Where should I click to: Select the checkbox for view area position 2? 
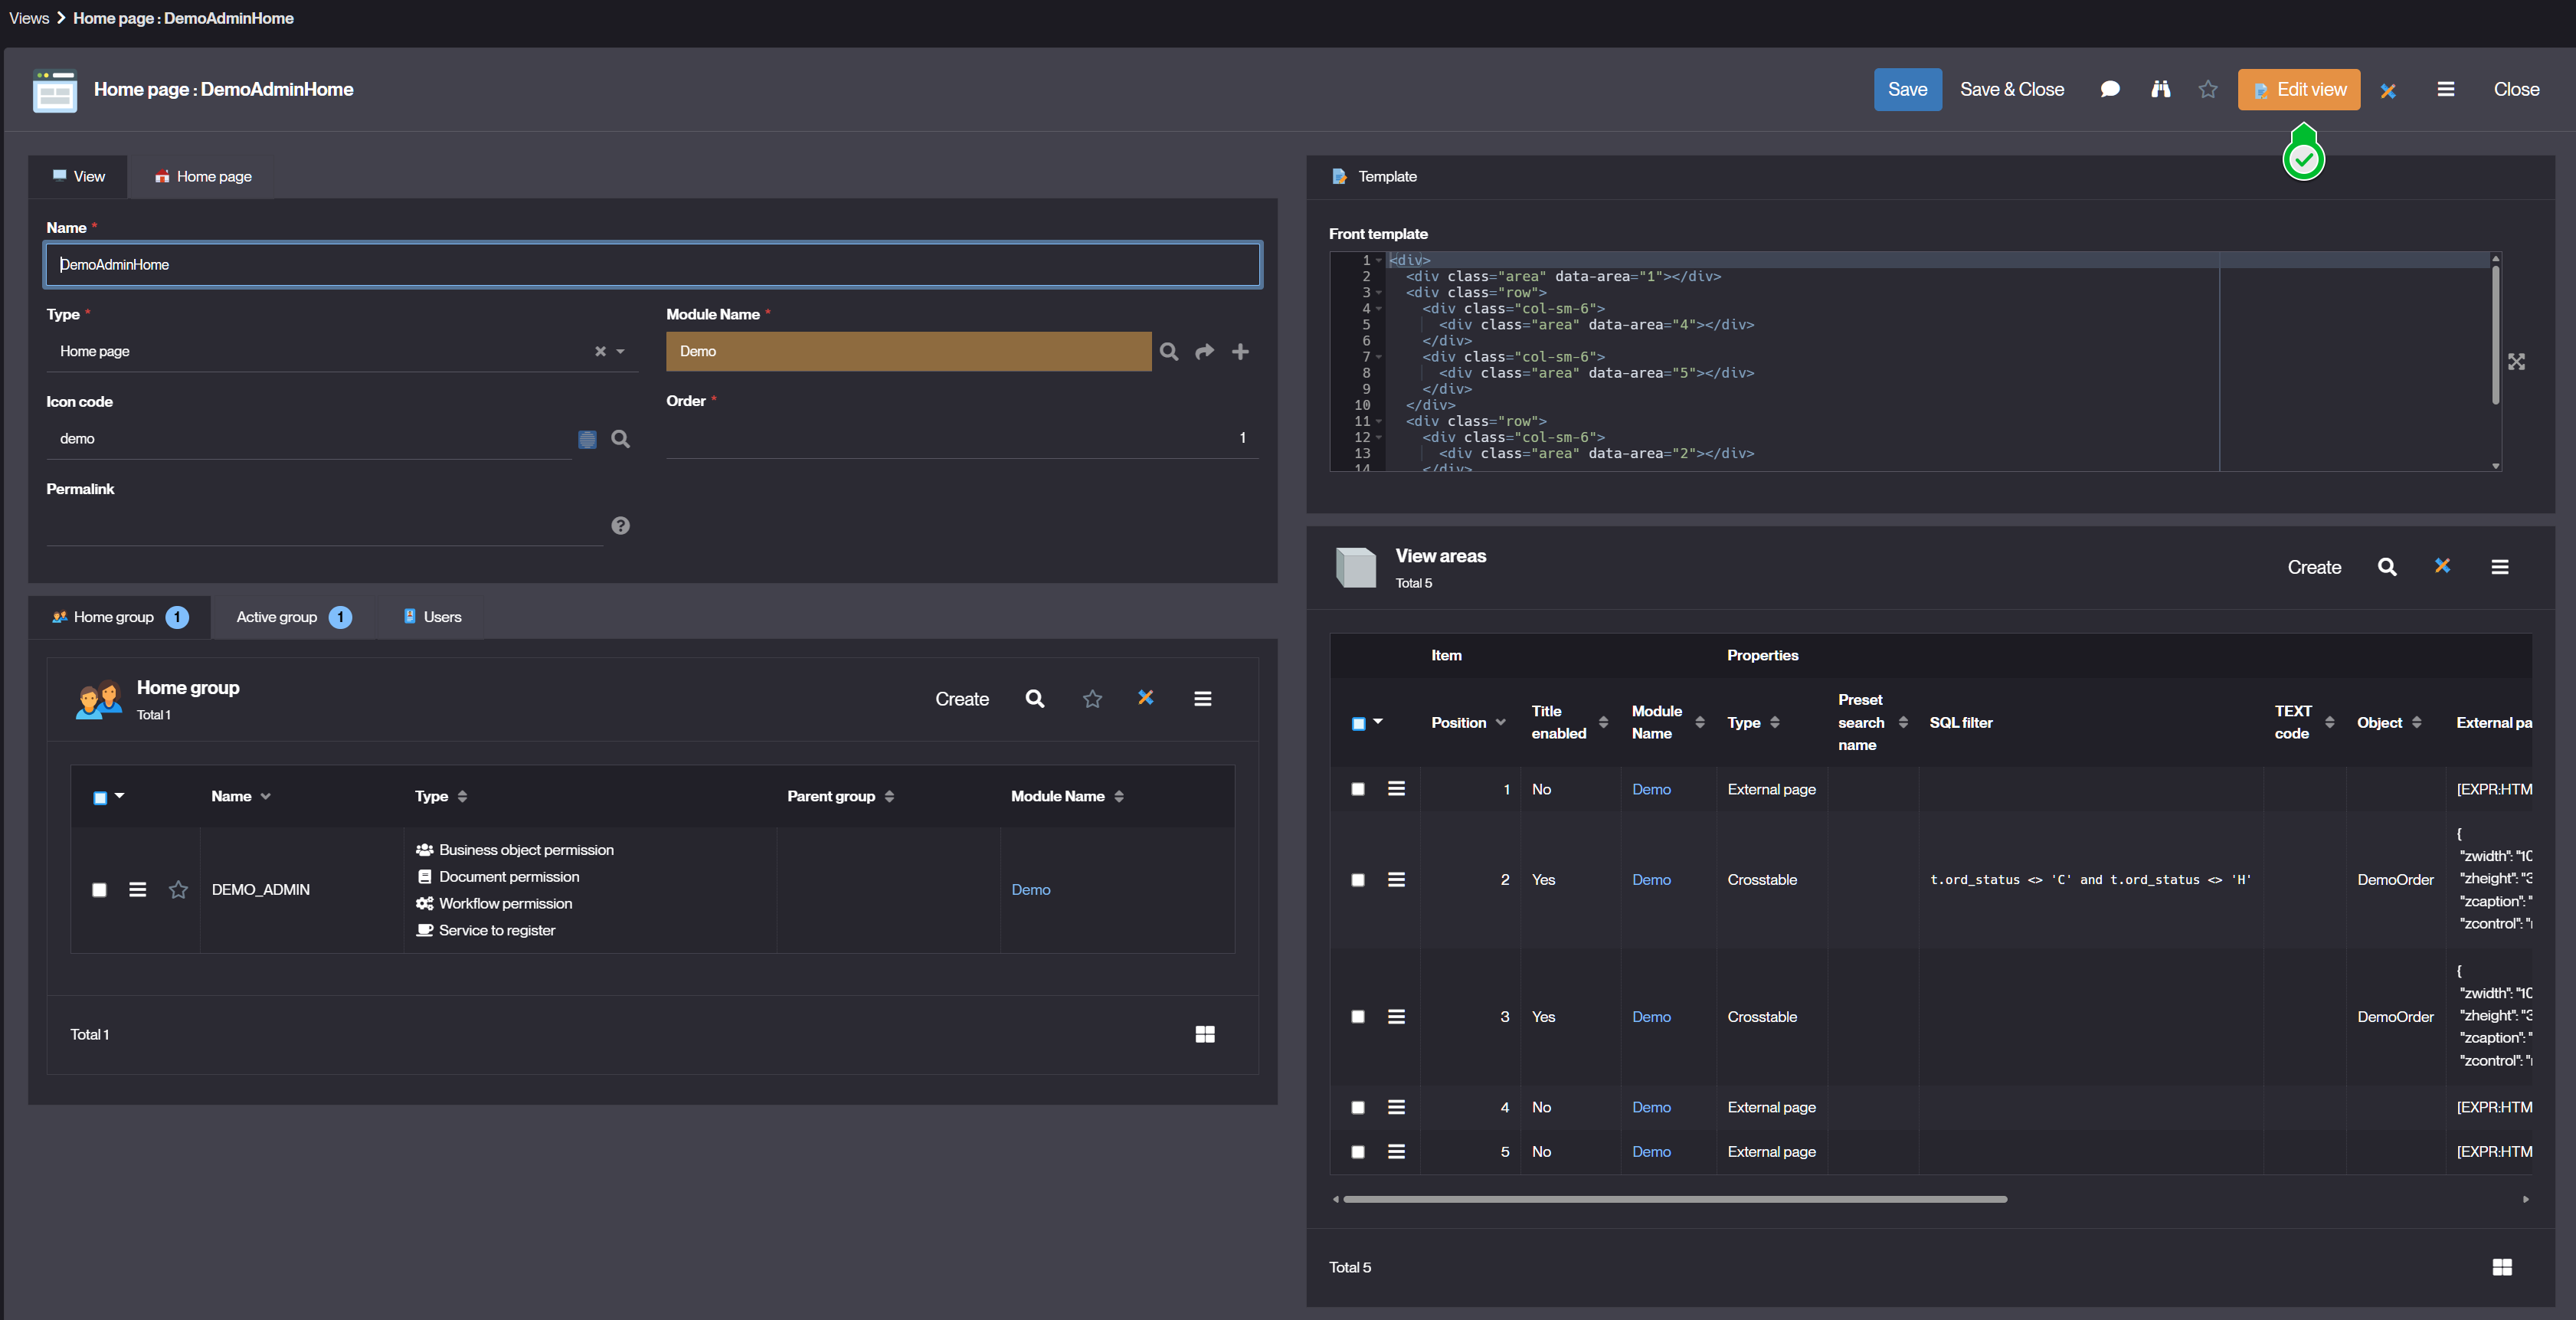1357,880
